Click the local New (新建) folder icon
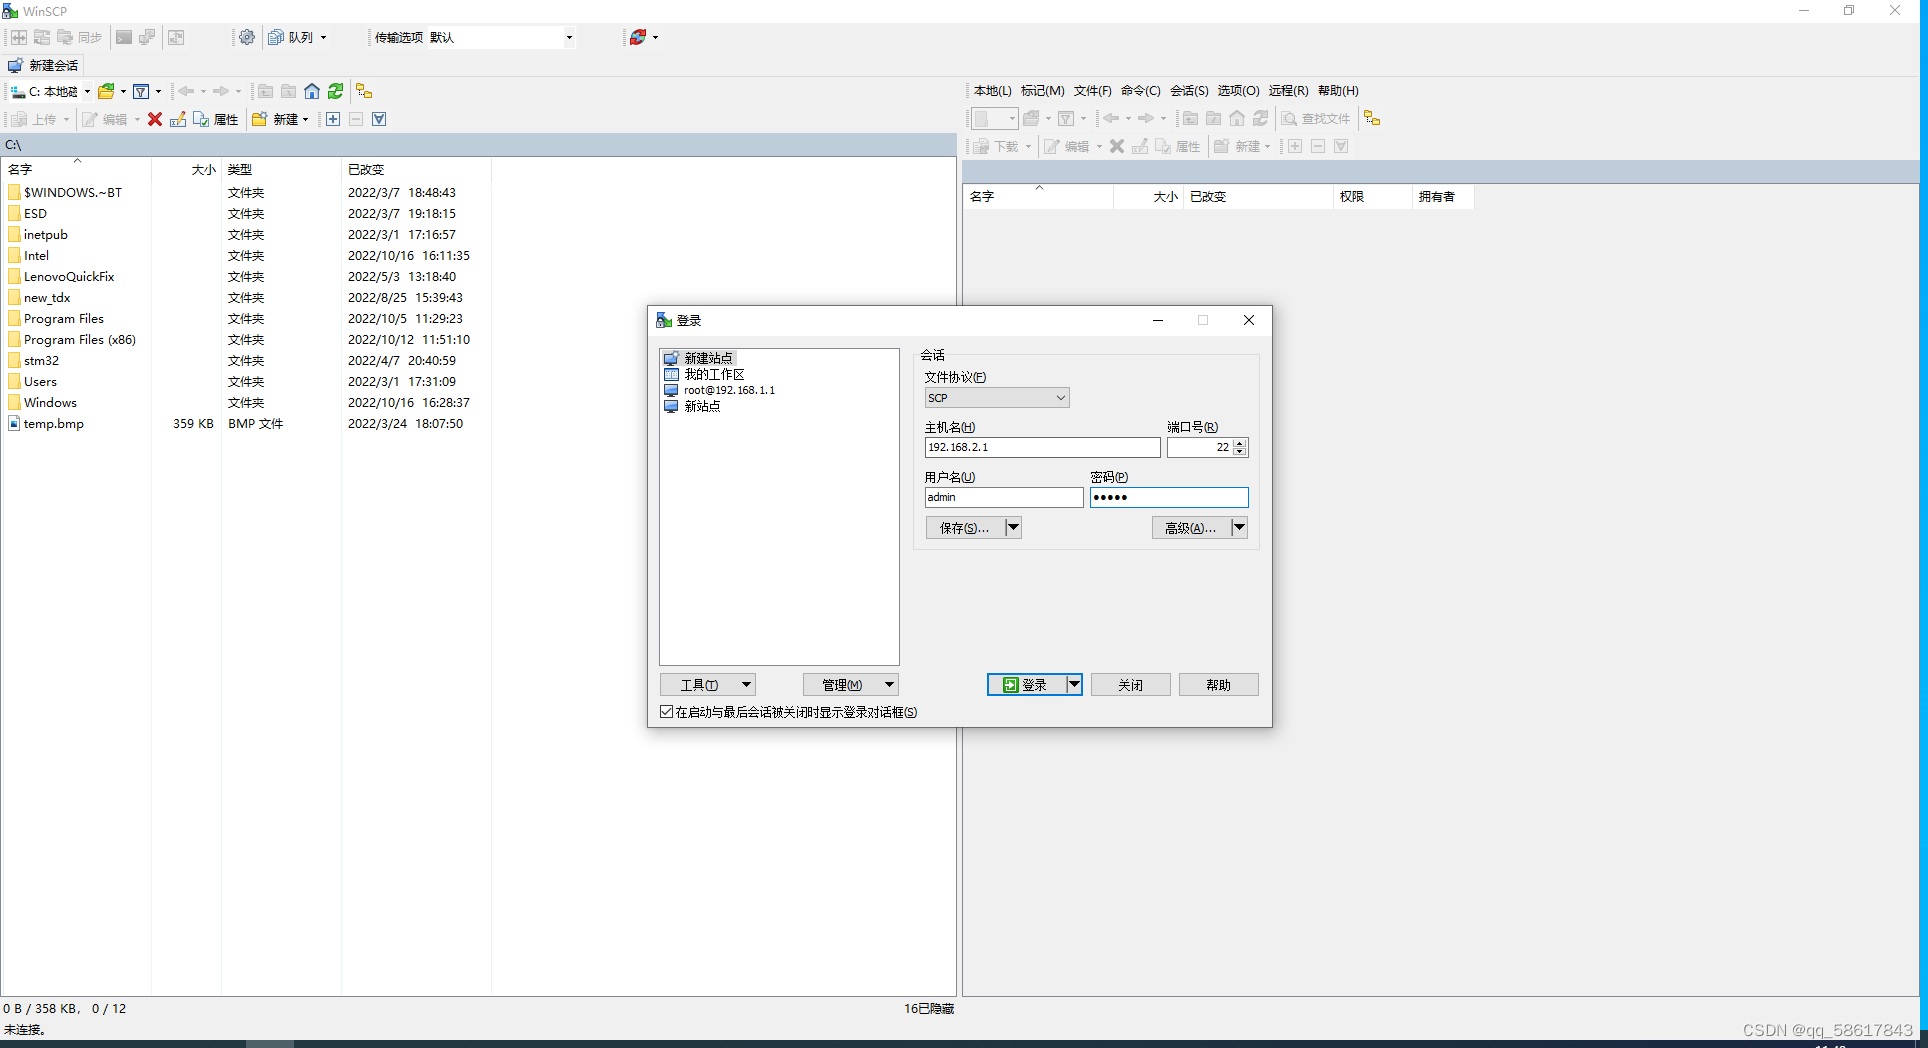The image size is (1928, 1048). pos(259,119)
